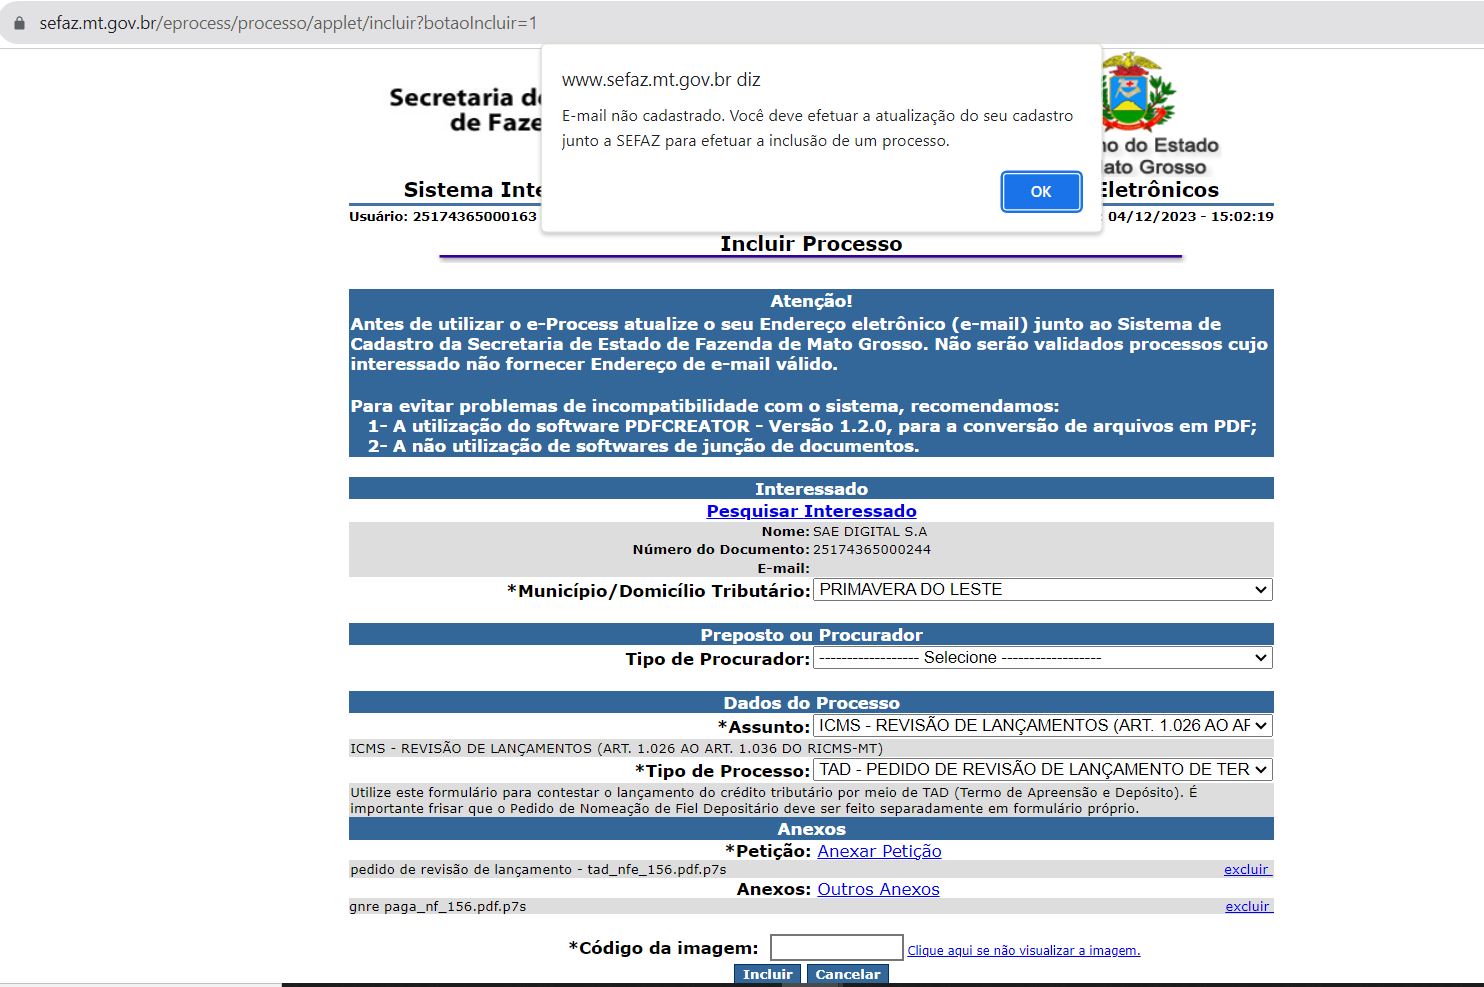Open the Pesquisar Interessado link
Viewport: 1484px width, 987px height.
pos(811,511)
